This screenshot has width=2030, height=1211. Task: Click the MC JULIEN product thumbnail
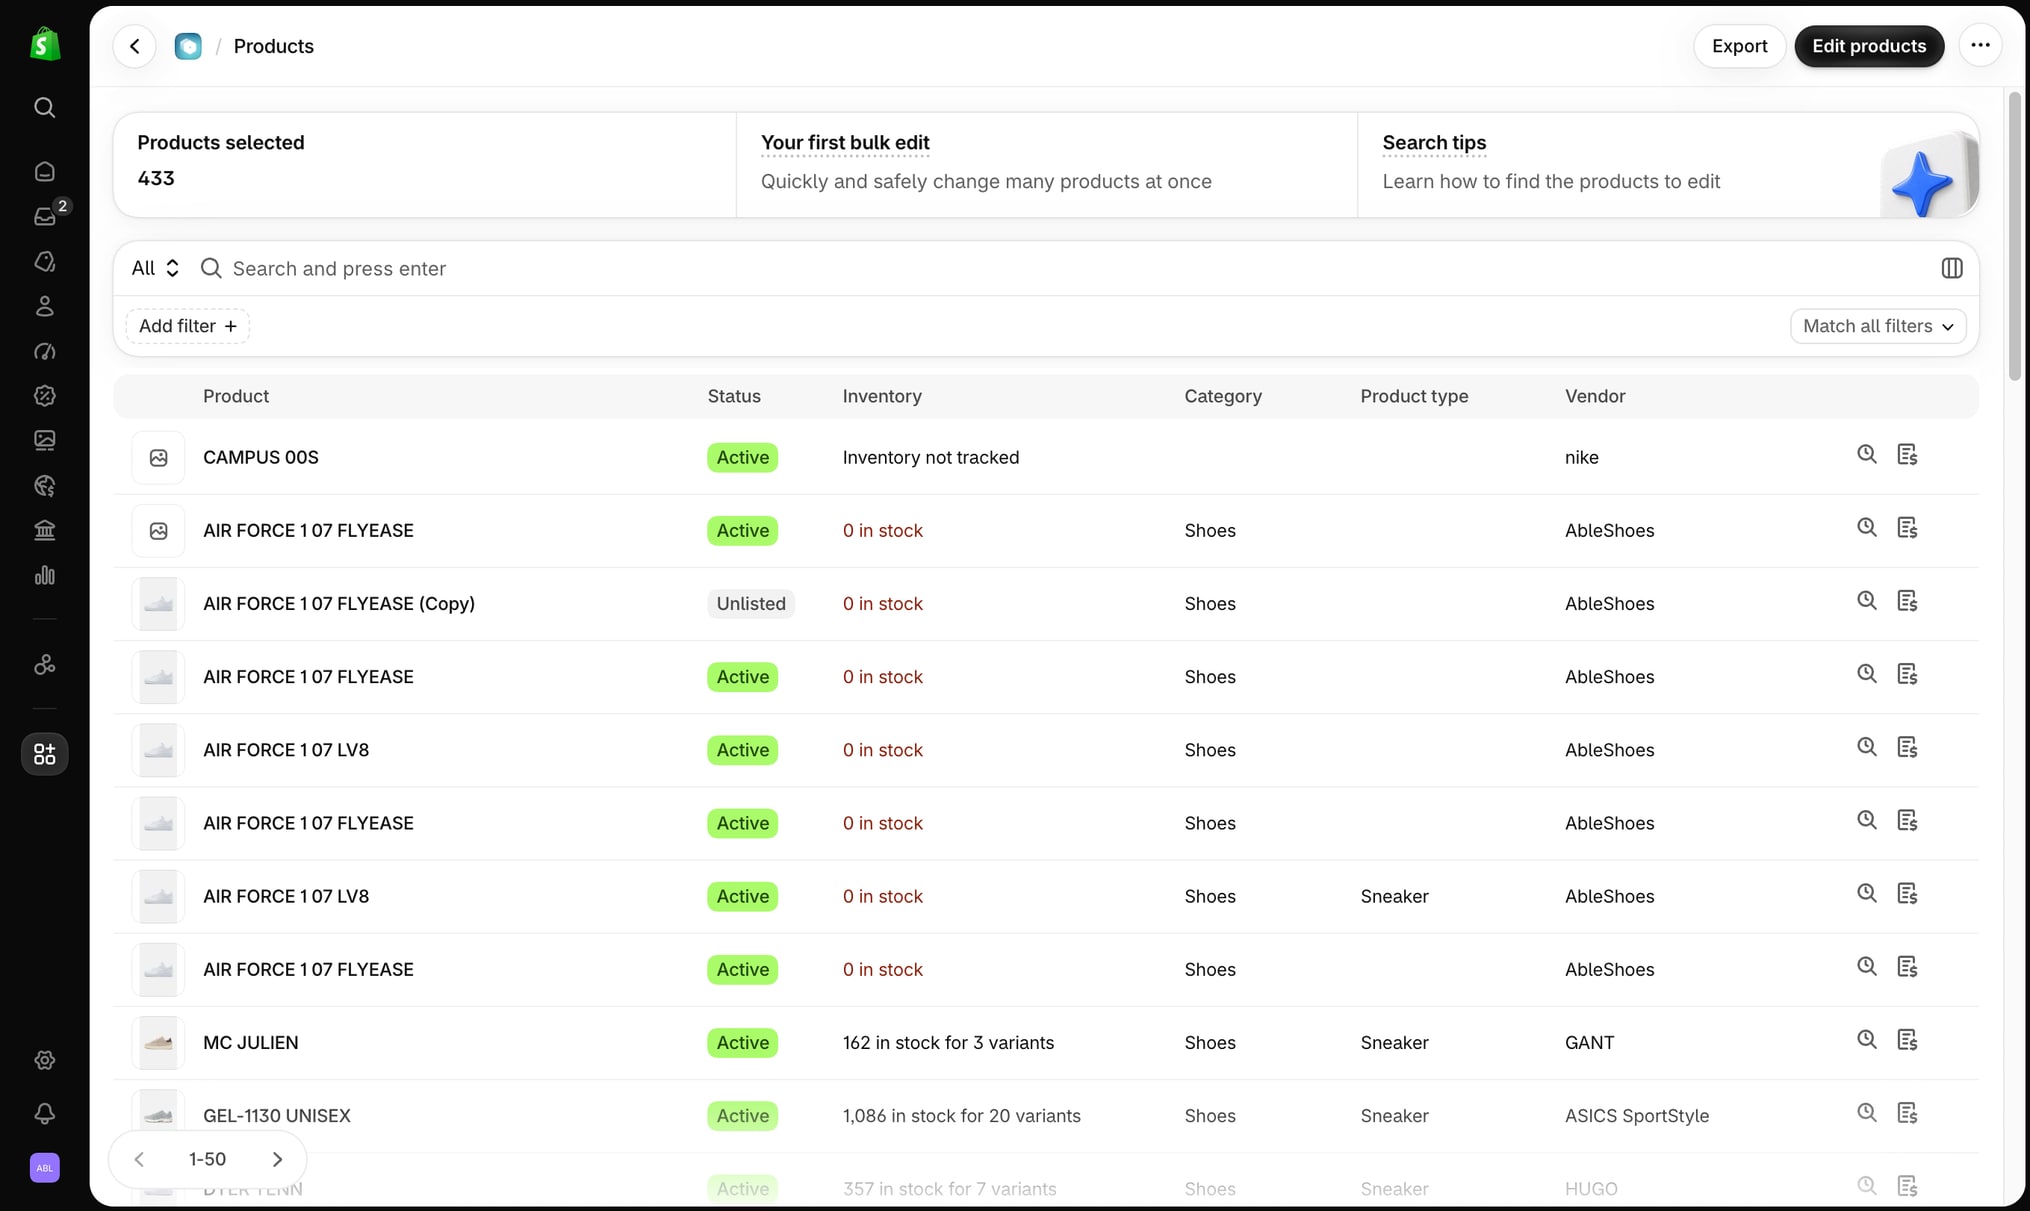click(x=158, y=1043)
